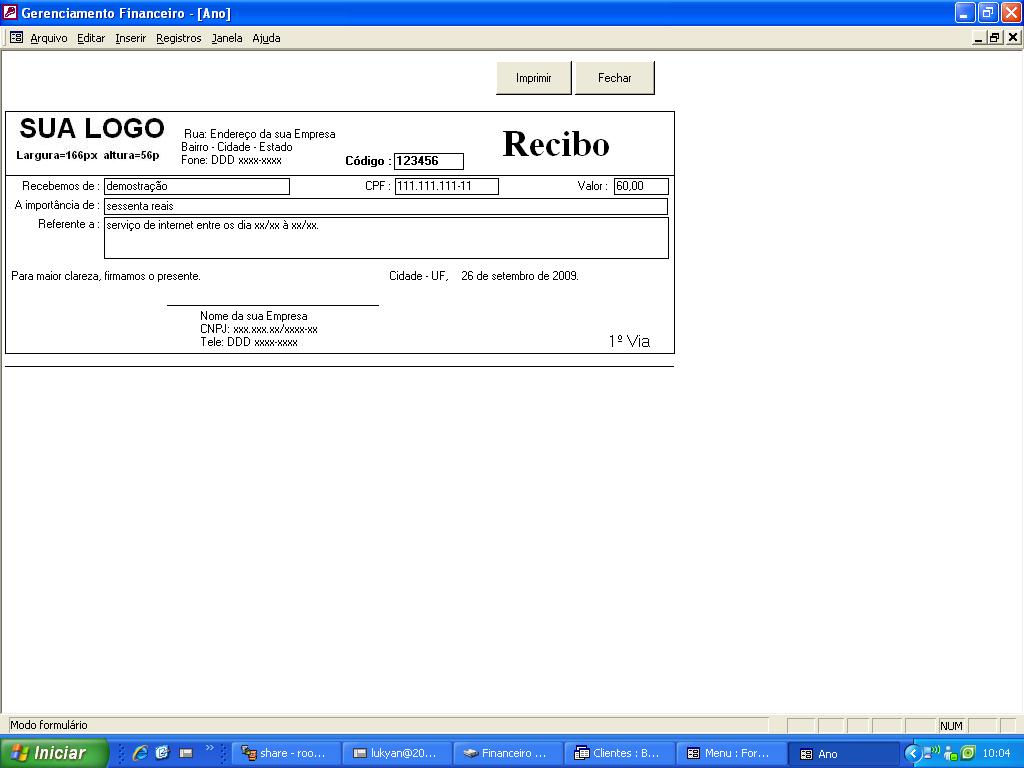Open the Editar menu
Screen dimensions: 1024x768
click(91, 38)
